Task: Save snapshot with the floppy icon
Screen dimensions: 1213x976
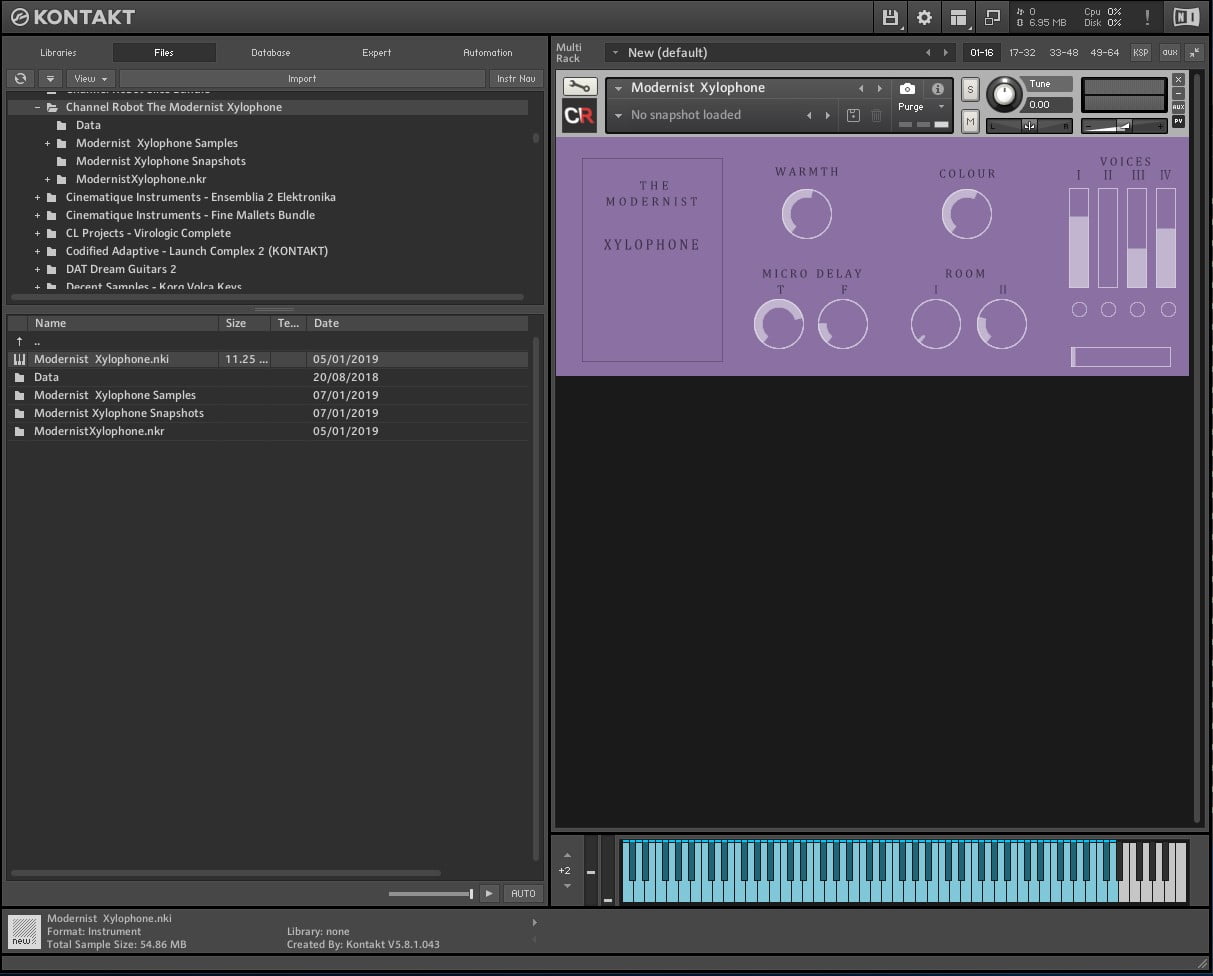Action: (853, 116)
